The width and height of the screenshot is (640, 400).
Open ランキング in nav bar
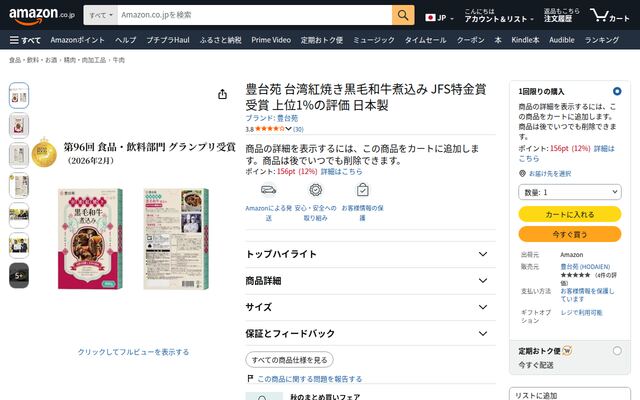click(602, 40)
